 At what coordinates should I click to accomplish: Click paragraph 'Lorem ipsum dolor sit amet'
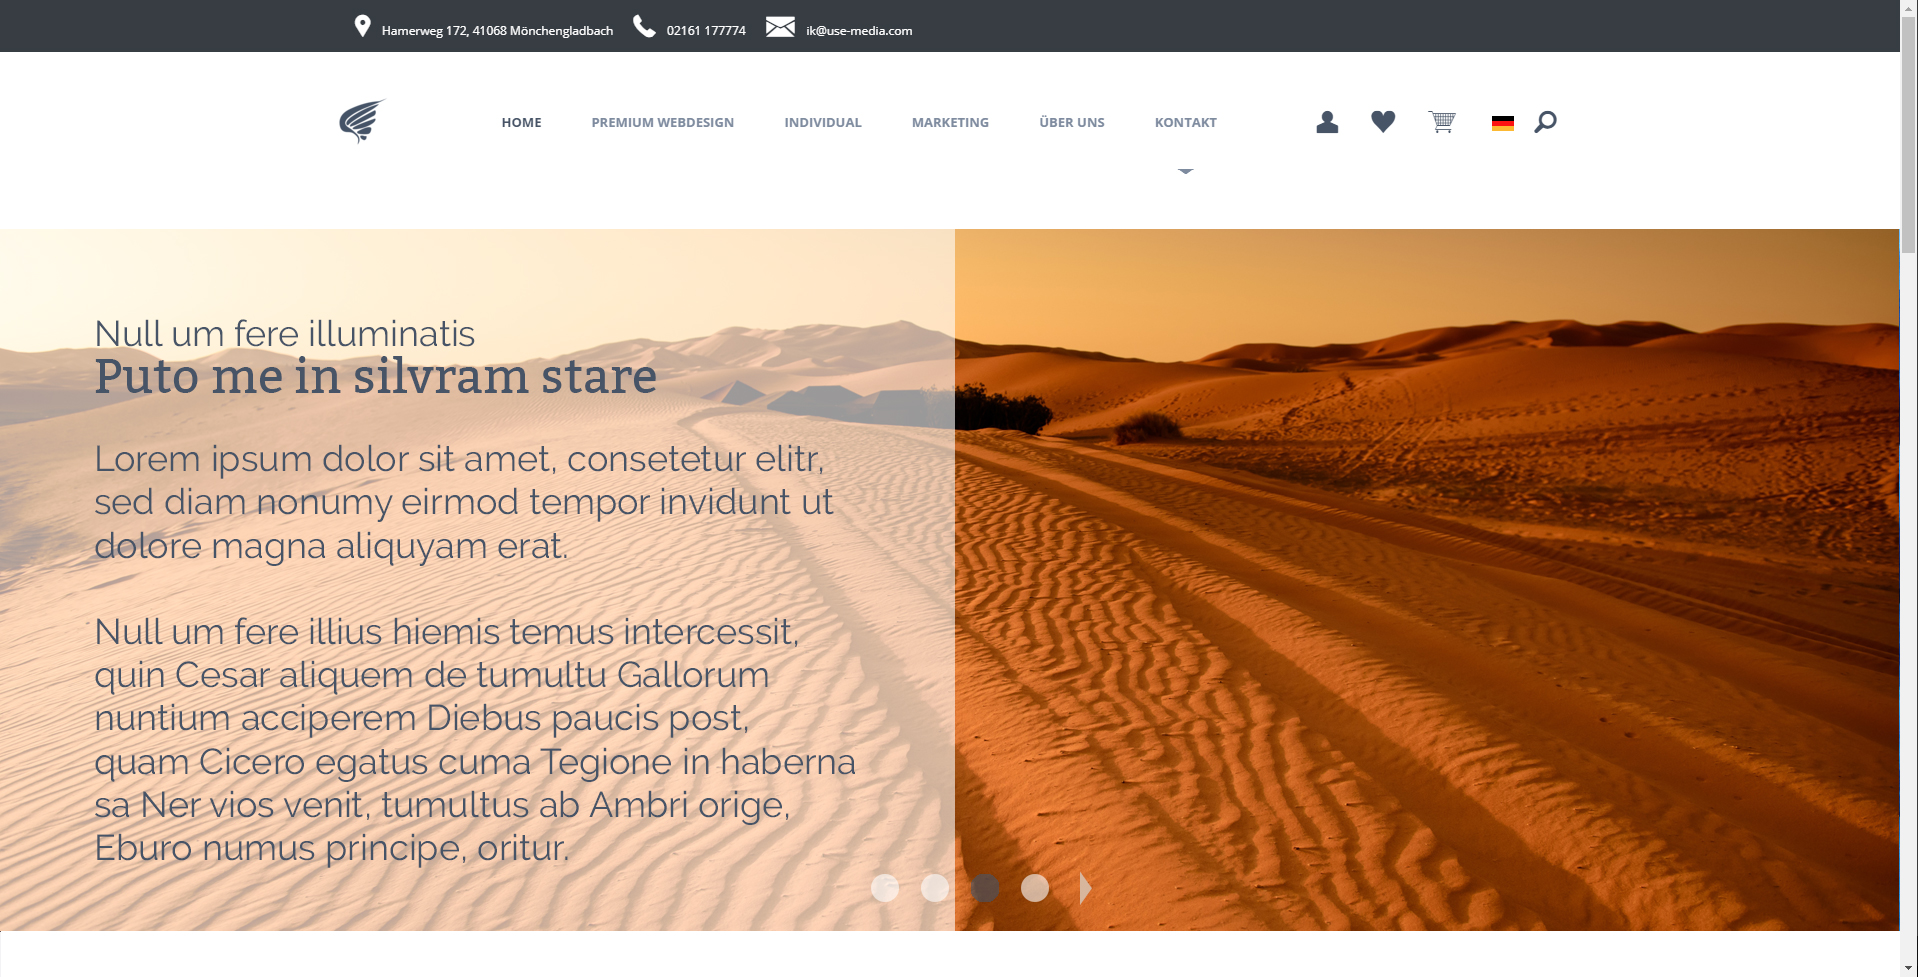coord(463,502)
